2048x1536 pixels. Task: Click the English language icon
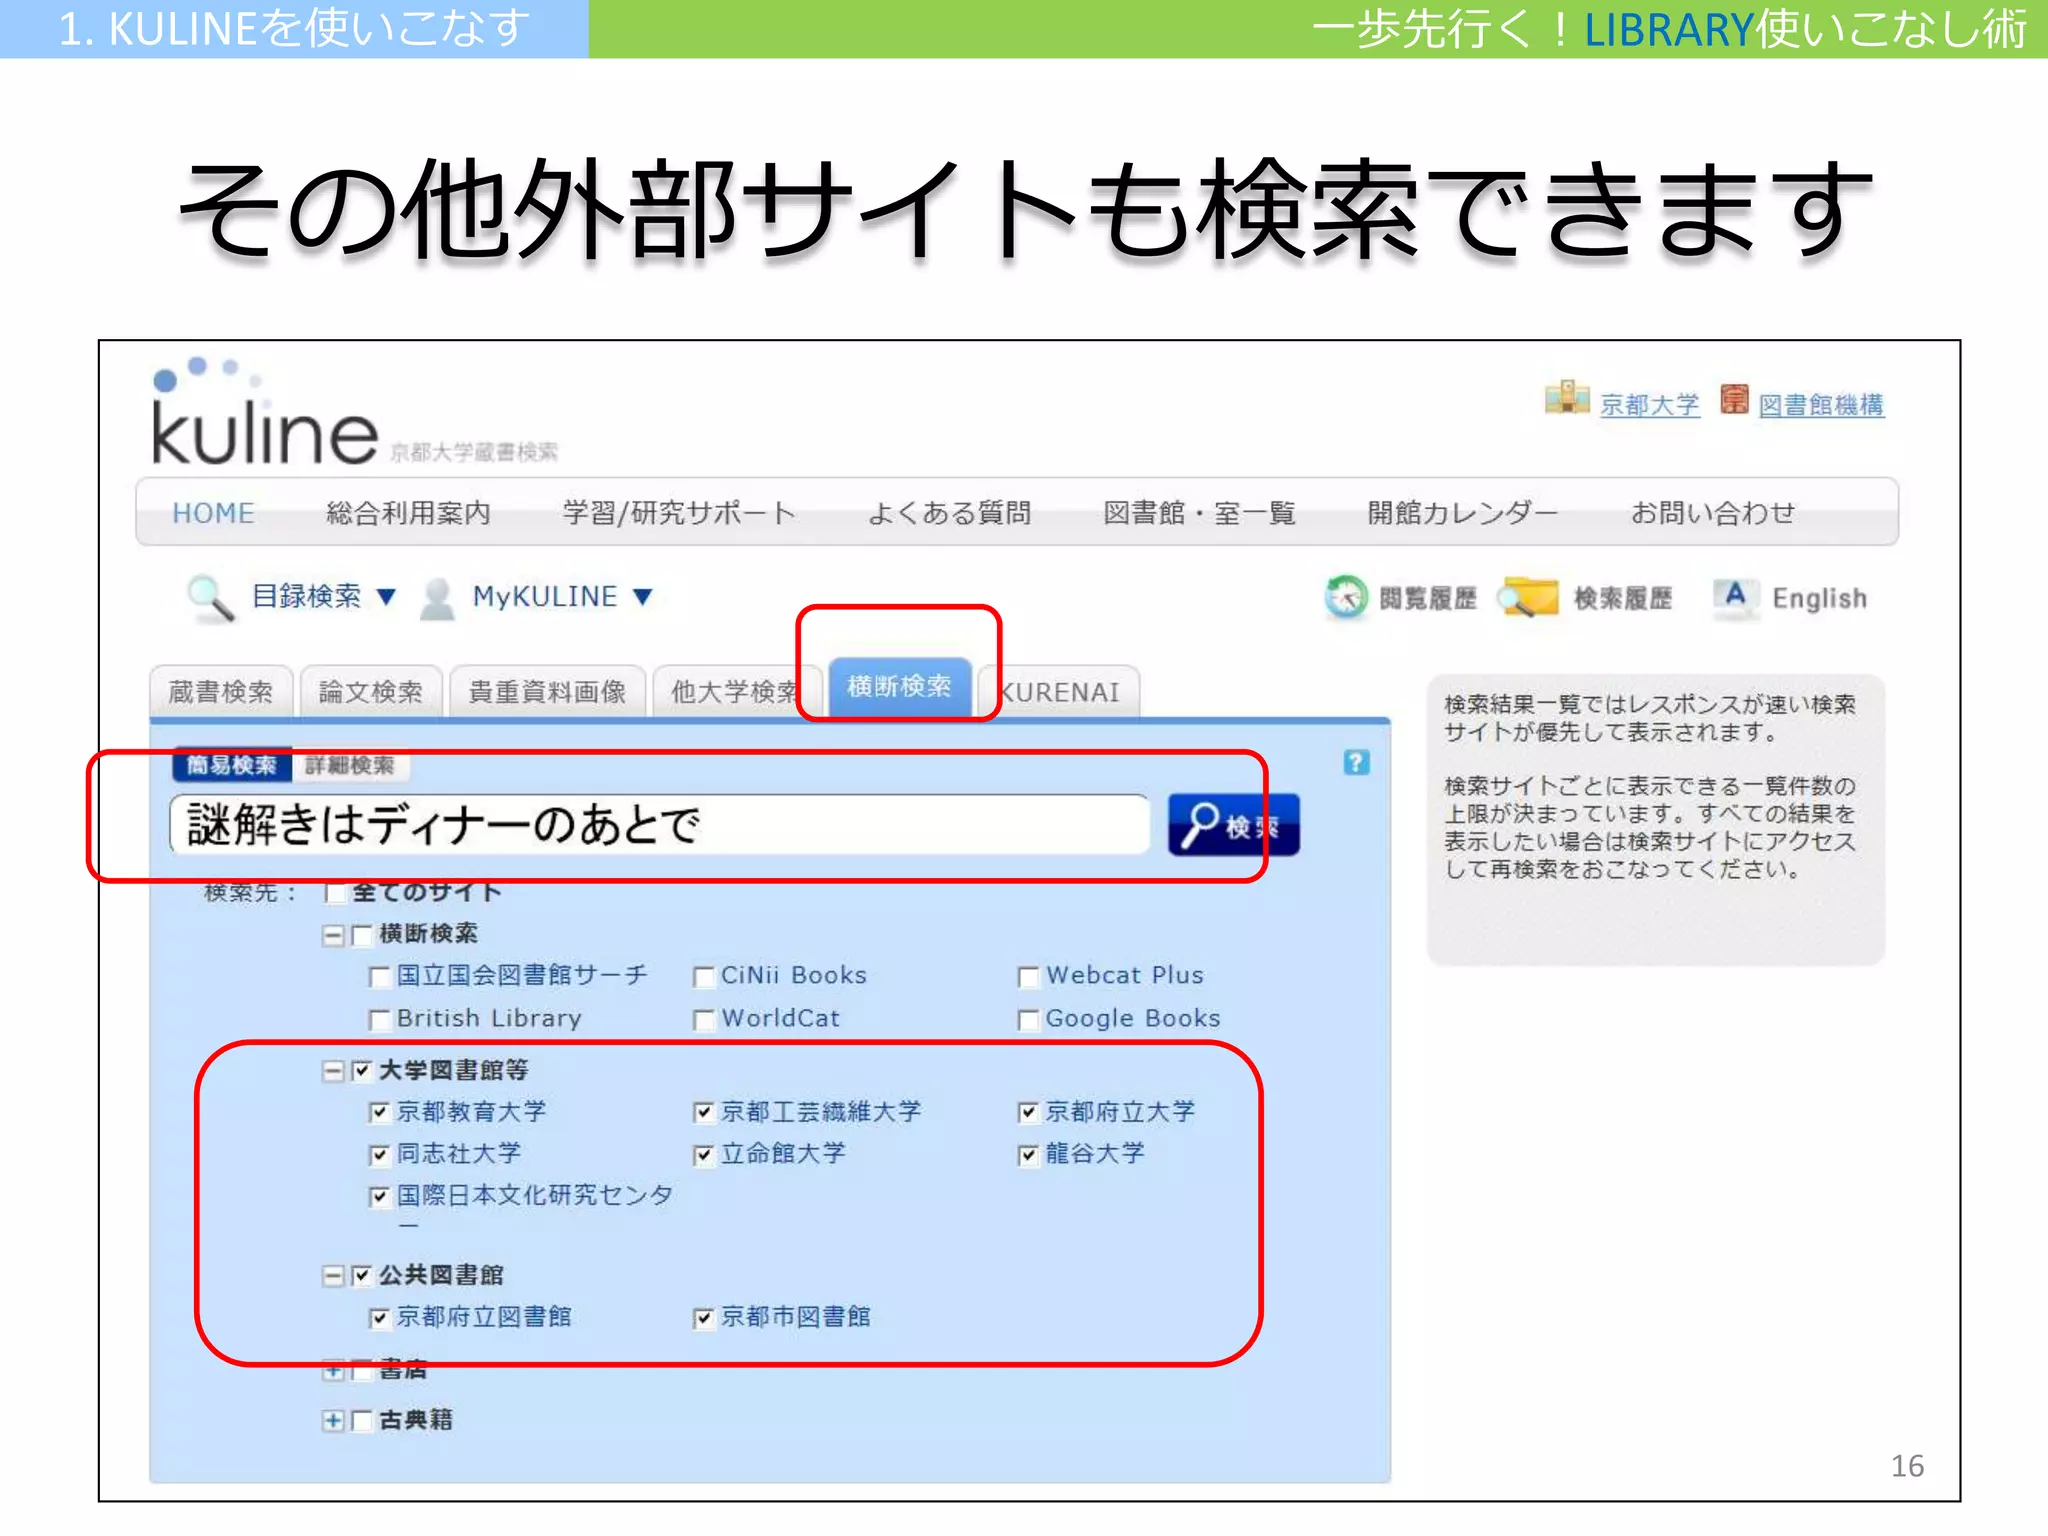pyautogui.click(x=1735, y=598)
